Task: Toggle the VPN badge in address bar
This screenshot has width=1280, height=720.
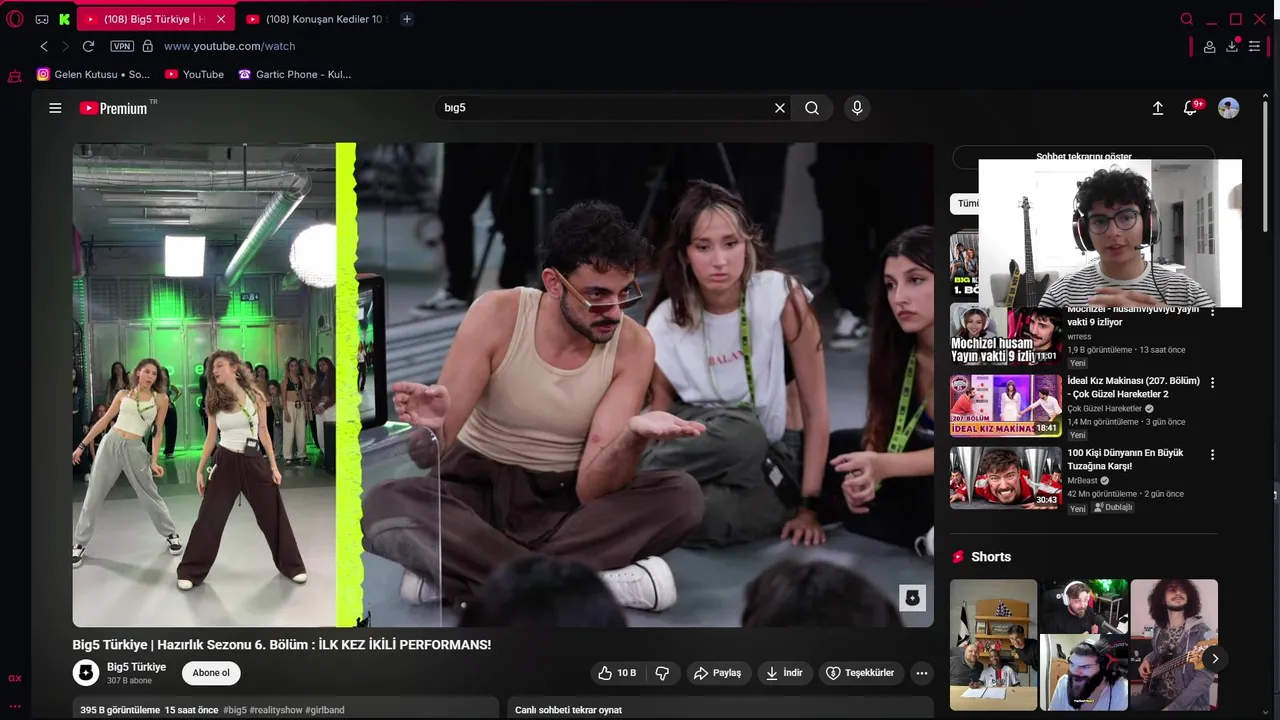Action: coord(122,46)
